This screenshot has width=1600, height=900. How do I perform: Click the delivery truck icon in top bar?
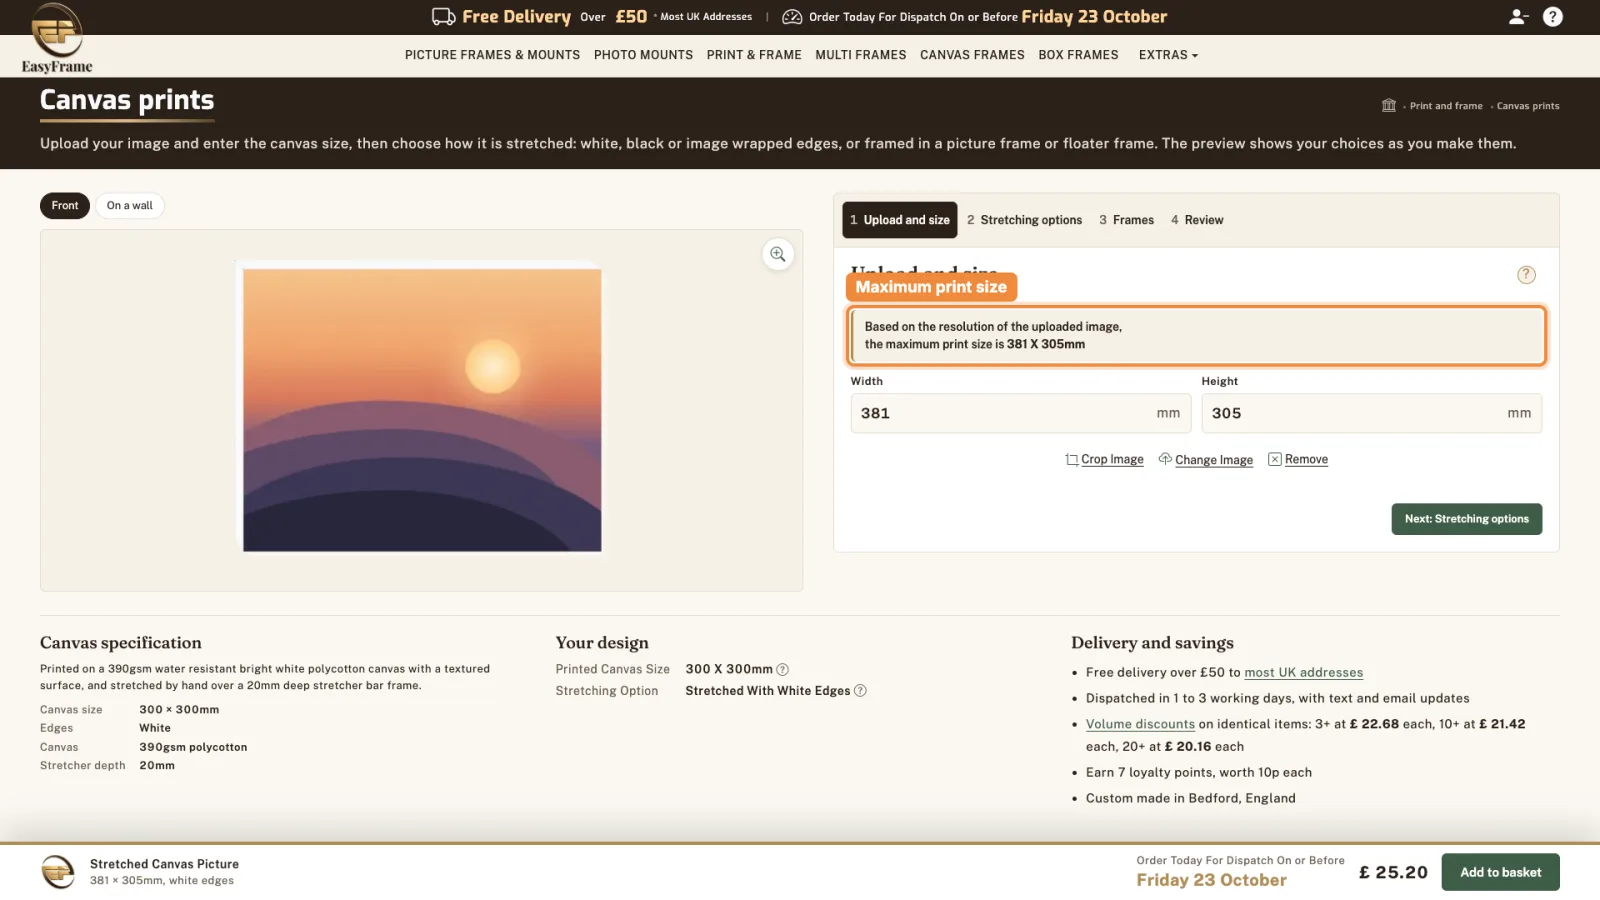[444, 17]
